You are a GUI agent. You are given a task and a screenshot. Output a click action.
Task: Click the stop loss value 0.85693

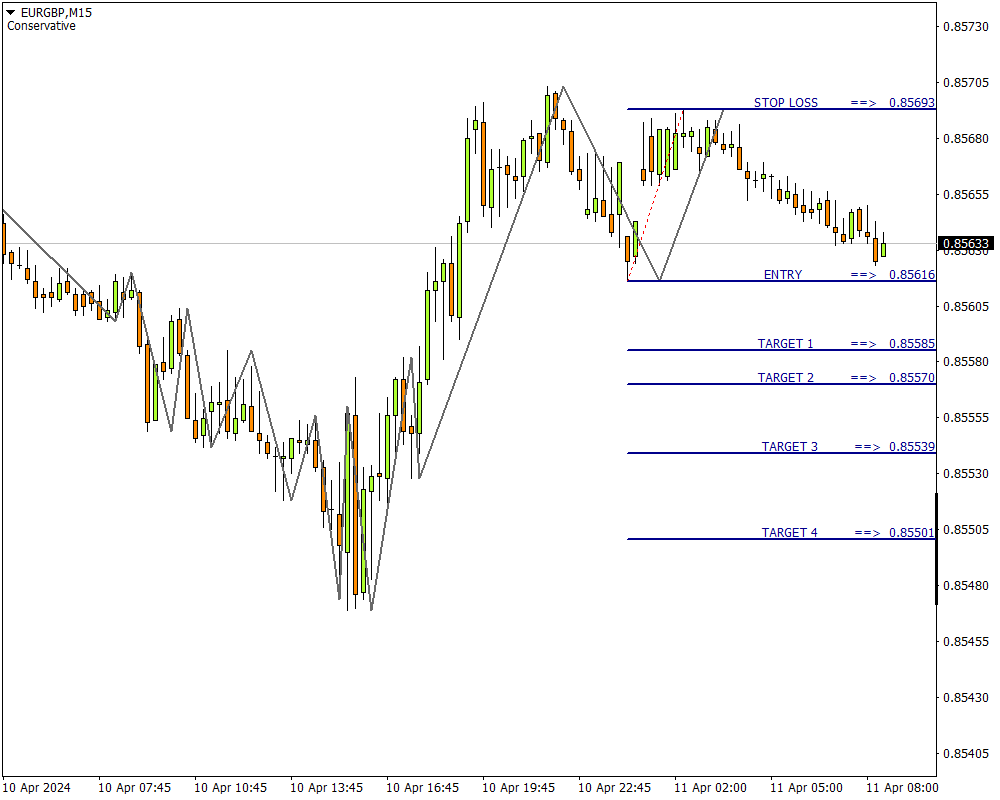click(x=912, y=103)
